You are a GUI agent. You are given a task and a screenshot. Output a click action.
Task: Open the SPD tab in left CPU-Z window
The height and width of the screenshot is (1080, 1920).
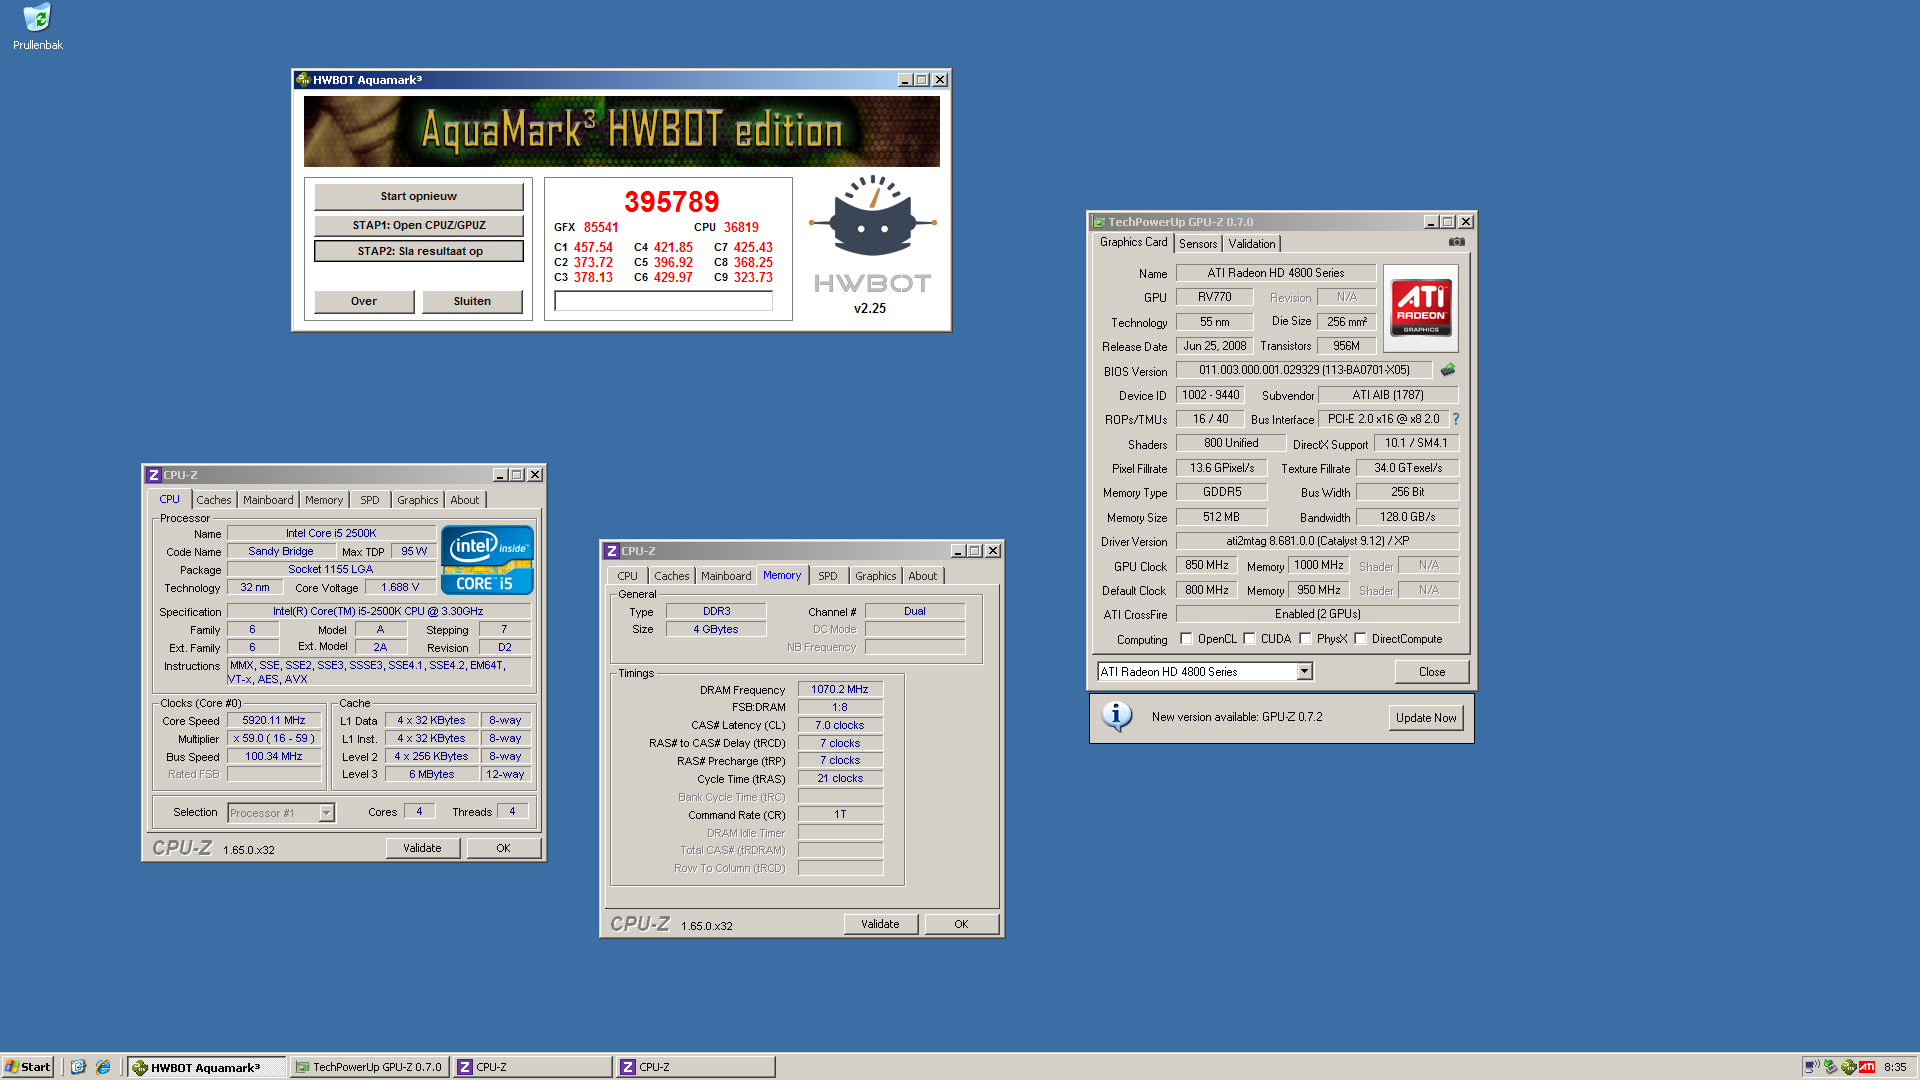tap(370, 500)
